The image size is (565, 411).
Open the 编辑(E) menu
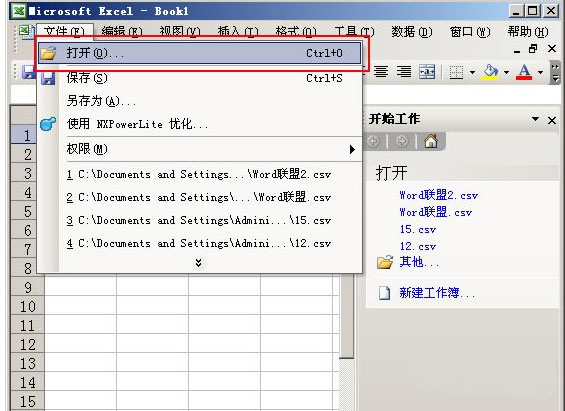[x=122, y=32]
